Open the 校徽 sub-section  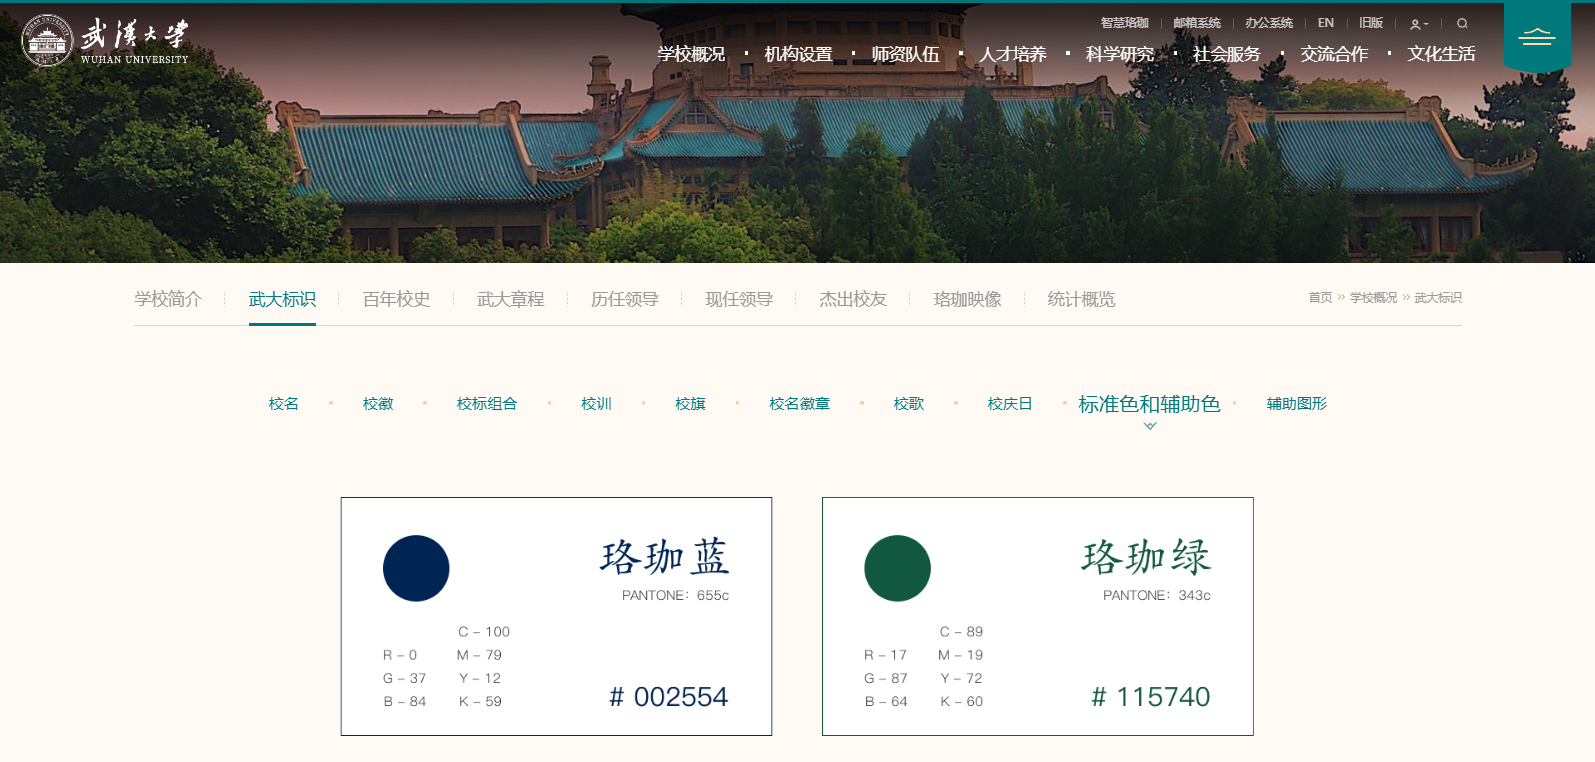378,404
